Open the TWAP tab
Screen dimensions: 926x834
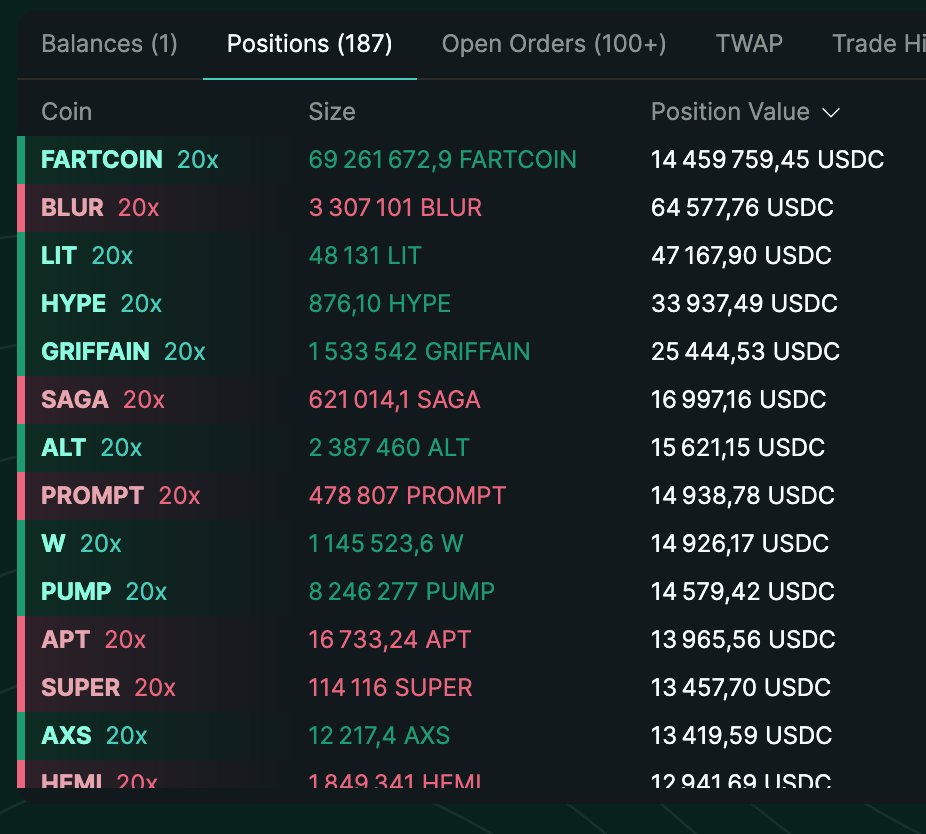(749, 44)
